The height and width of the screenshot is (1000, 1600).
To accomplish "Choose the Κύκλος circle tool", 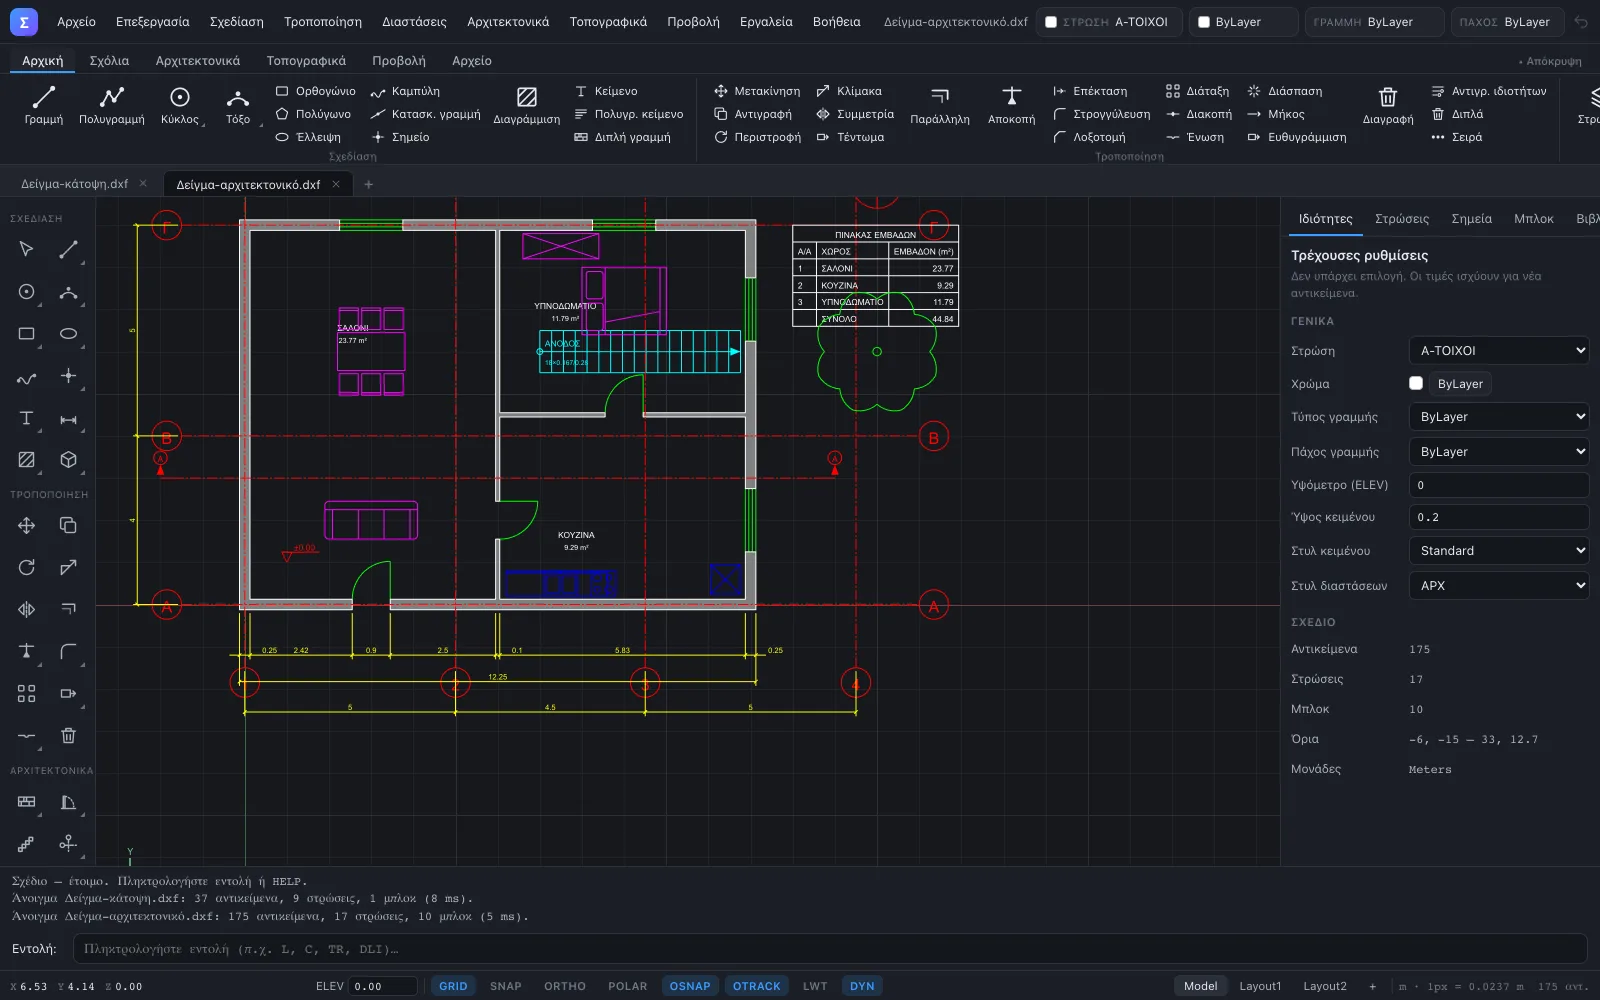I will (x=180, y=106).
